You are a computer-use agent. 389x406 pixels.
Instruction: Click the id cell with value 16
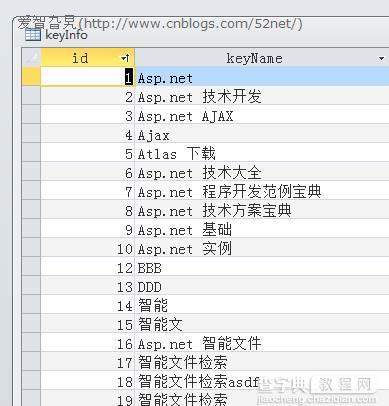point(88,343)
